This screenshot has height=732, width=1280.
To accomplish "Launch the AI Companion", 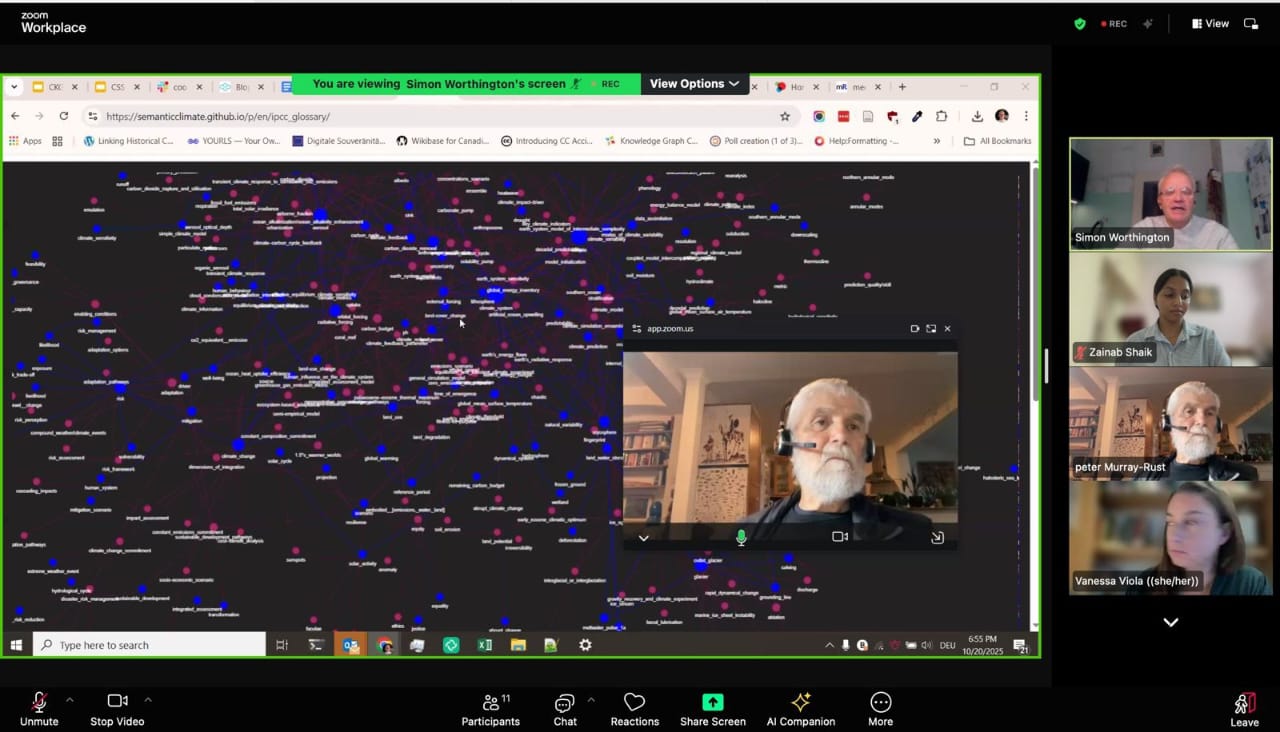I will coord(800,709).
